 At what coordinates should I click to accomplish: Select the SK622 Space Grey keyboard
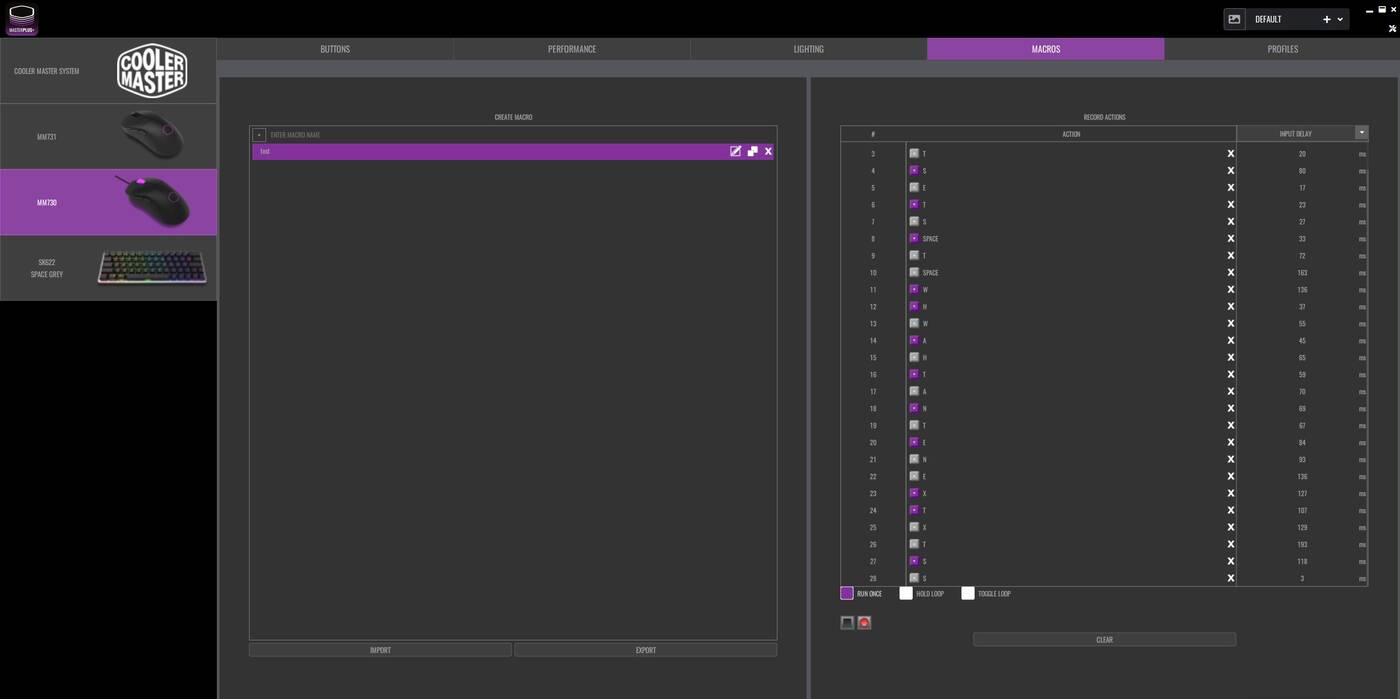pos(108,268)
